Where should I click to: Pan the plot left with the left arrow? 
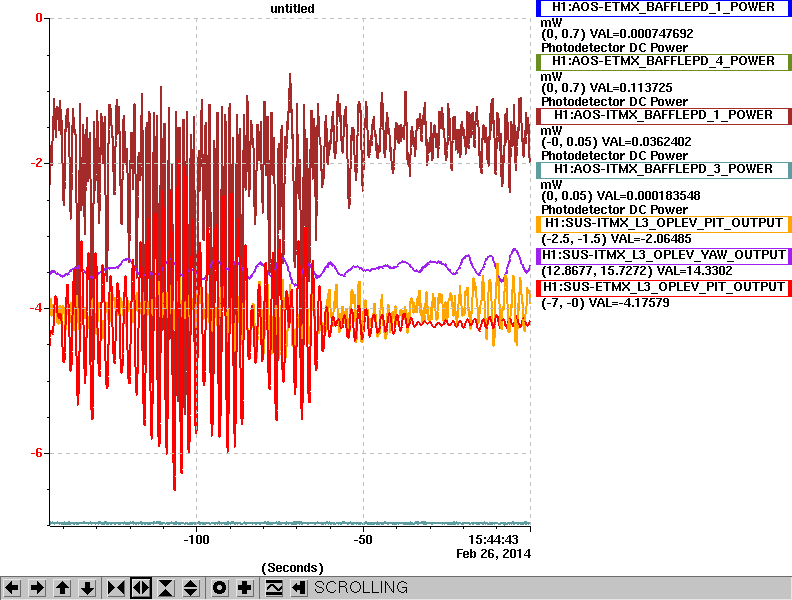[12, 588]
